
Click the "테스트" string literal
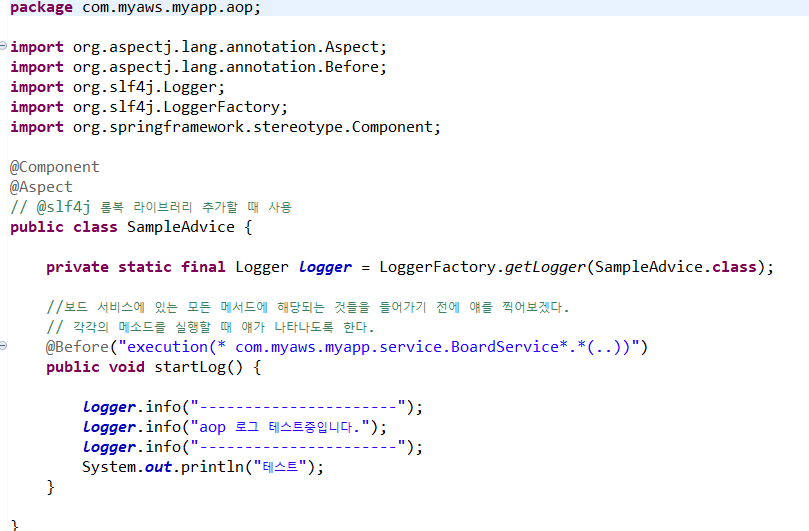(280, 467)
